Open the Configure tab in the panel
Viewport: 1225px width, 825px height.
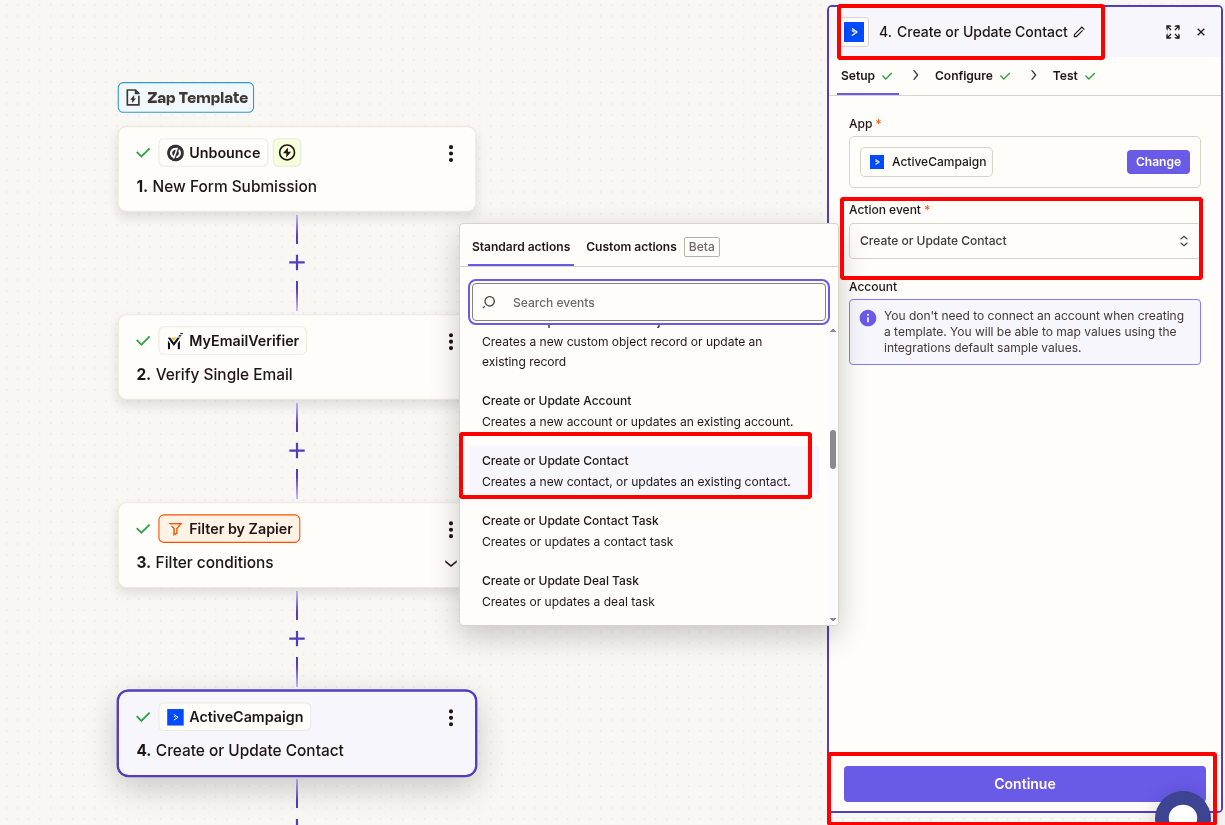pos(963,75)
